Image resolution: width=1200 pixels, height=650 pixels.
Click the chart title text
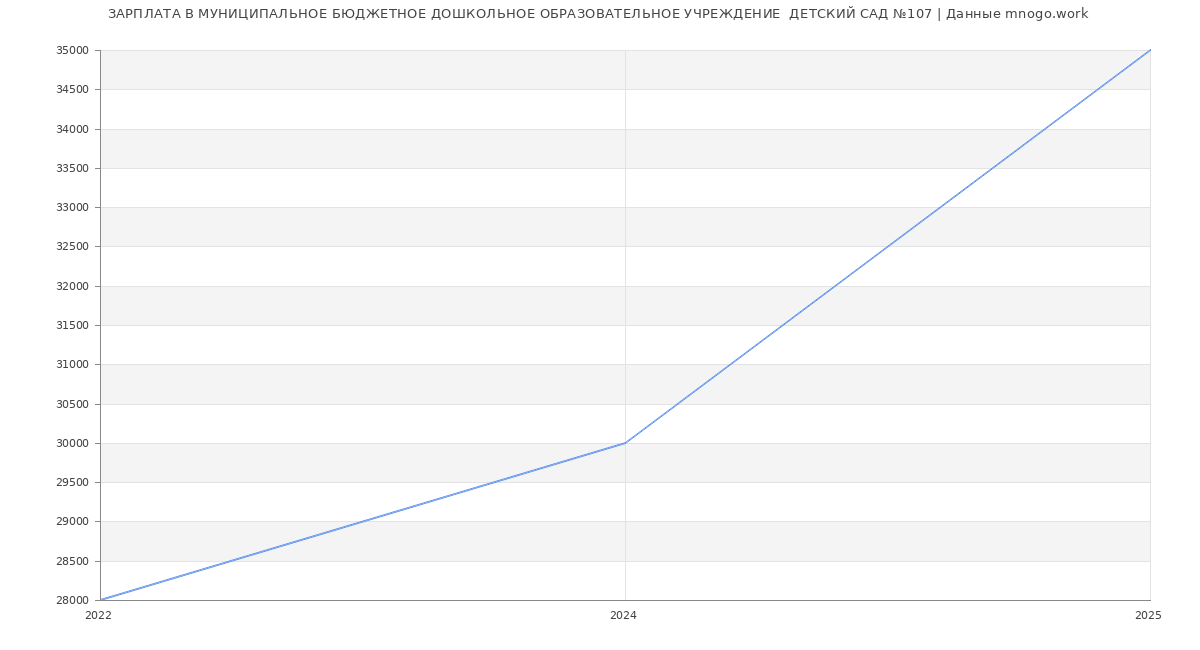(598, 14)
